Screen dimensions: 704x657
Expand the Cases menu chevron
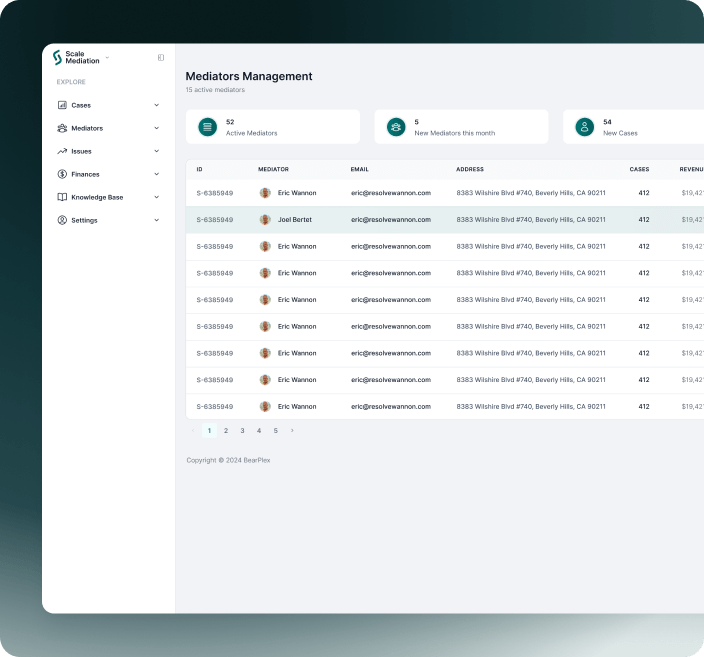click(x=156, y=105)
